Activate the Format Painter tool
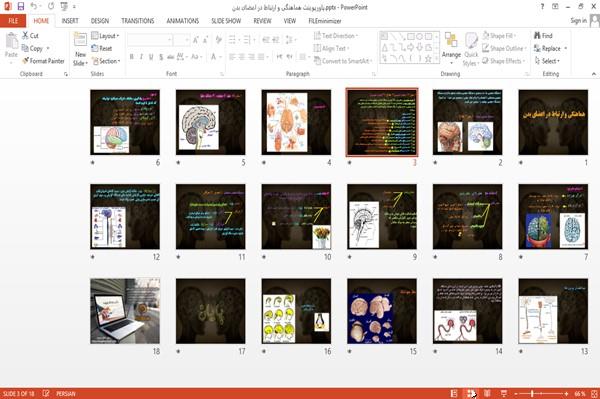This screenshot has width=600, height=399. [43, 61]
